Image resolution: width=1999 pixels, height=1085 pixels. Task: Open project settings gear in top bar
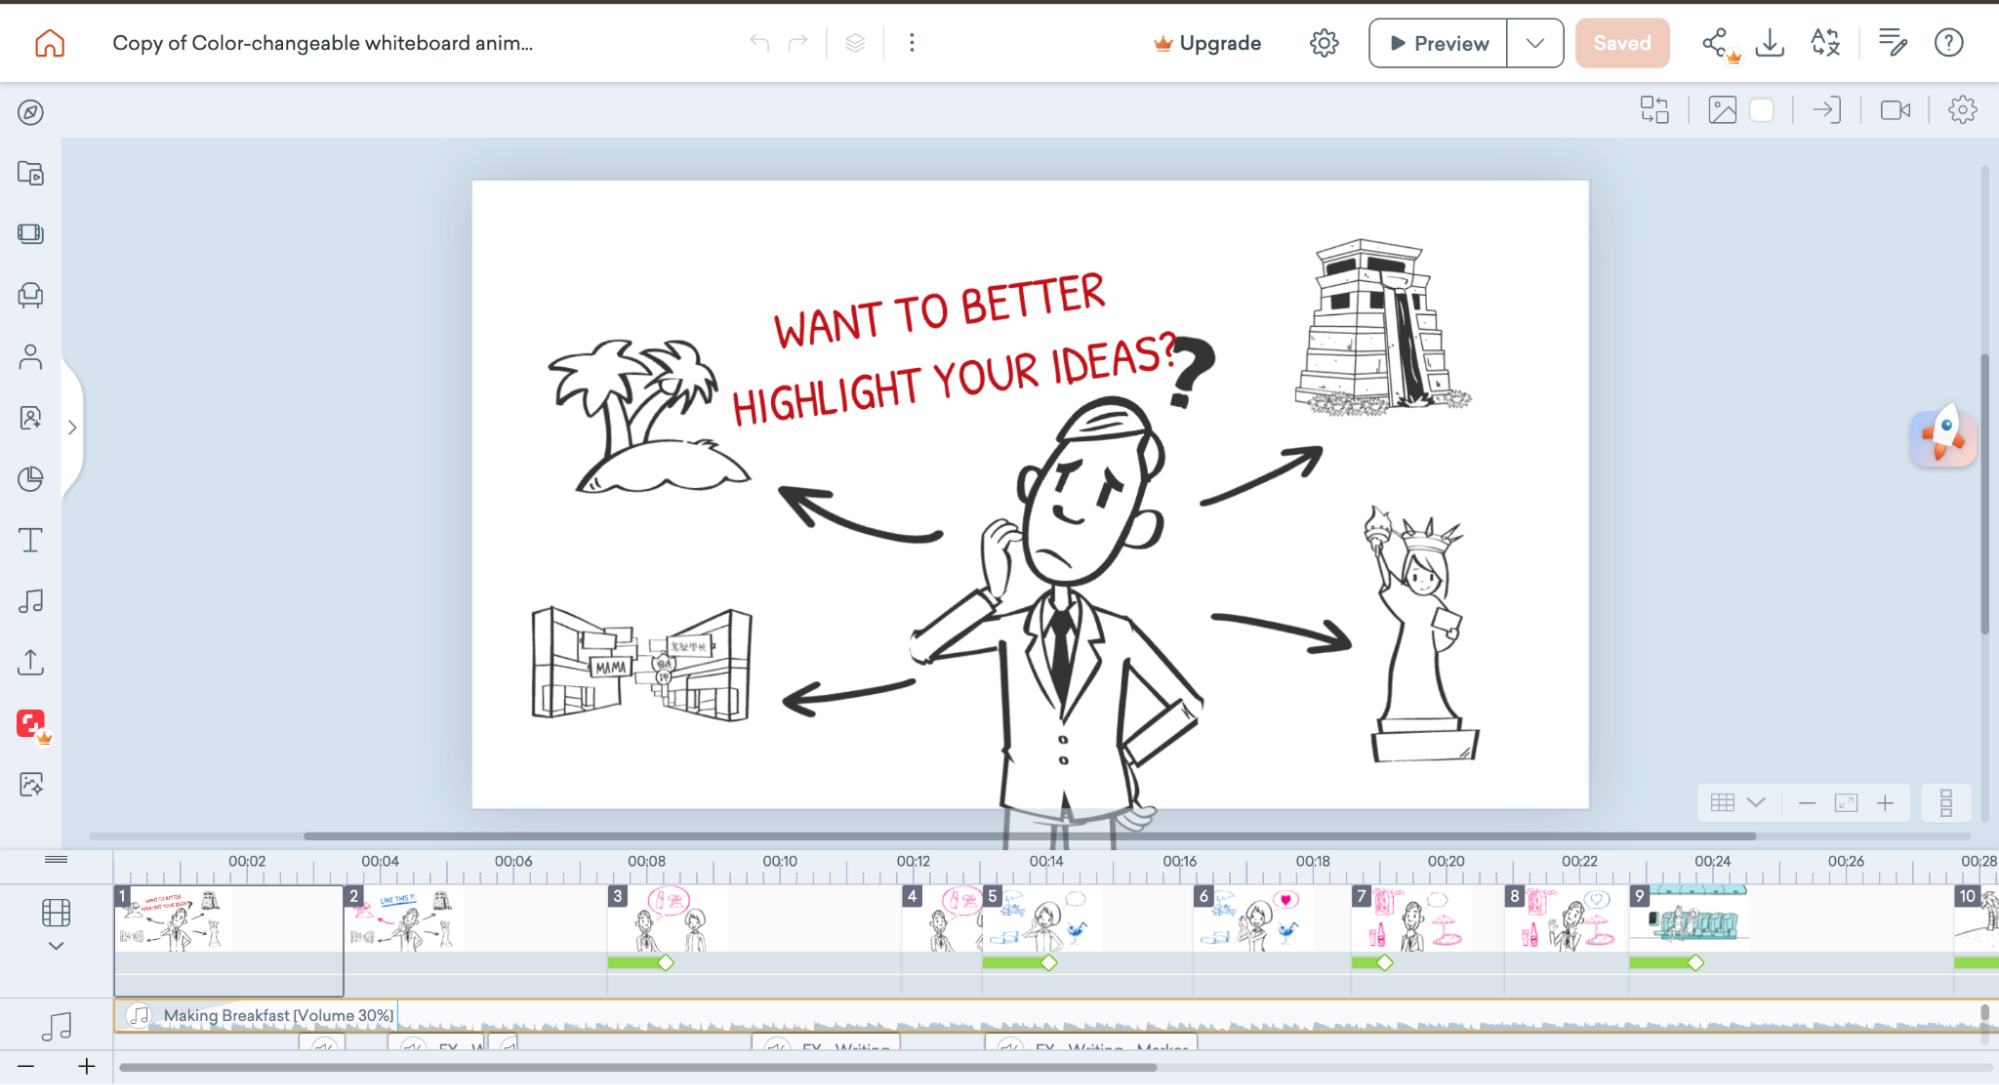click(1324, 43)
